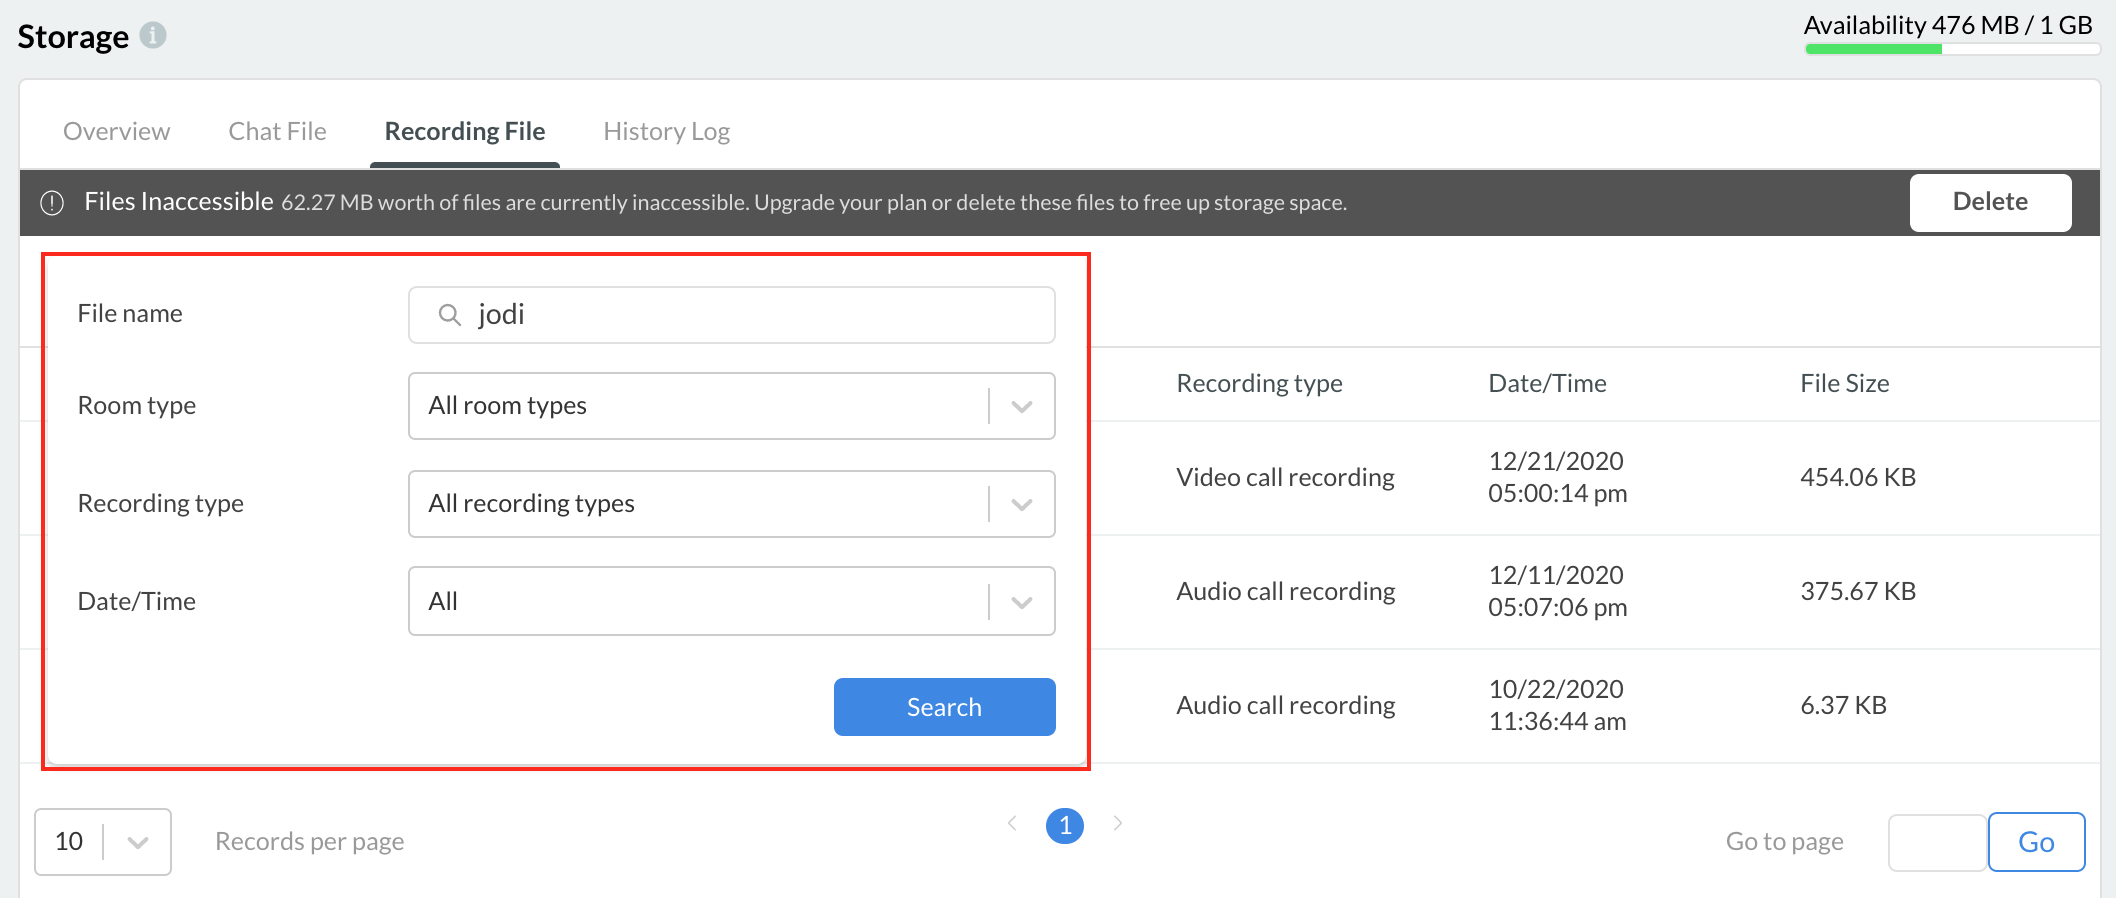Go to the previous page arrow

1012,823
